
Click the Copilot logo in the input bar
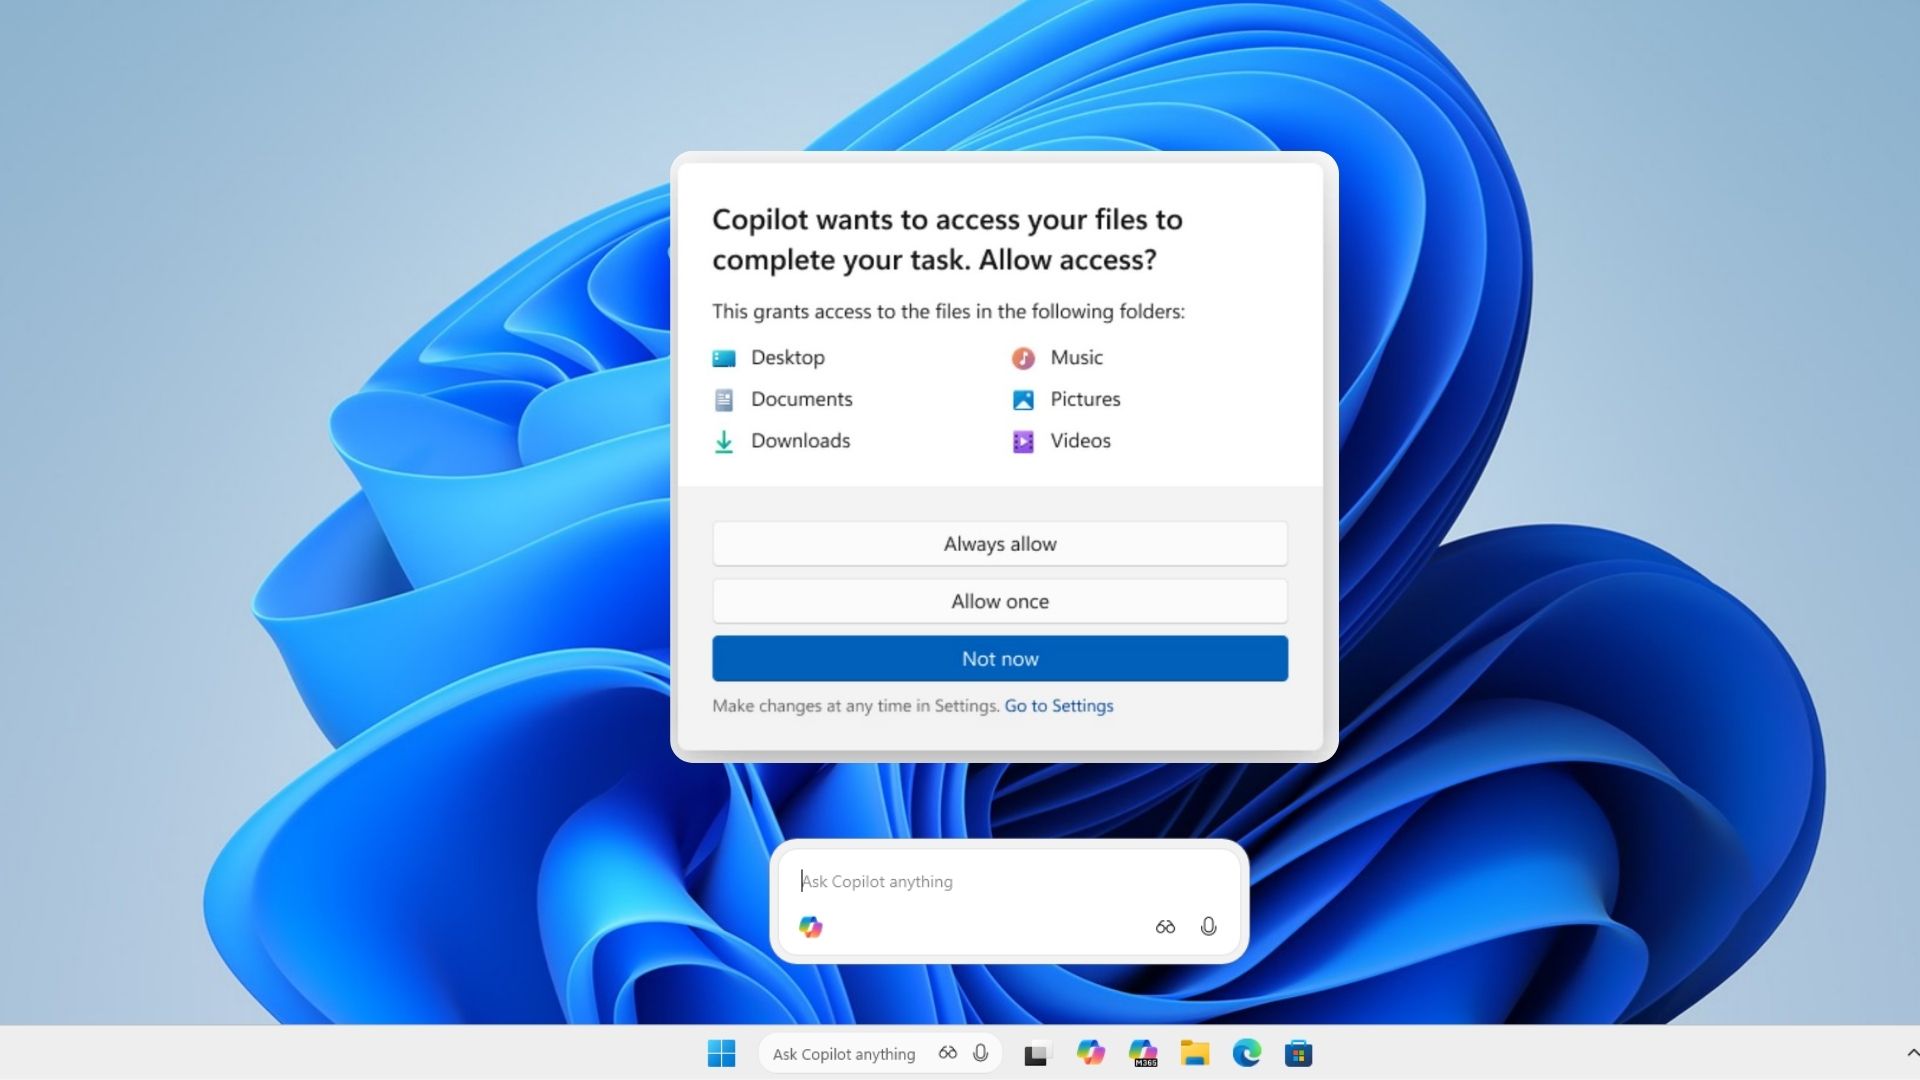[810, 926]
